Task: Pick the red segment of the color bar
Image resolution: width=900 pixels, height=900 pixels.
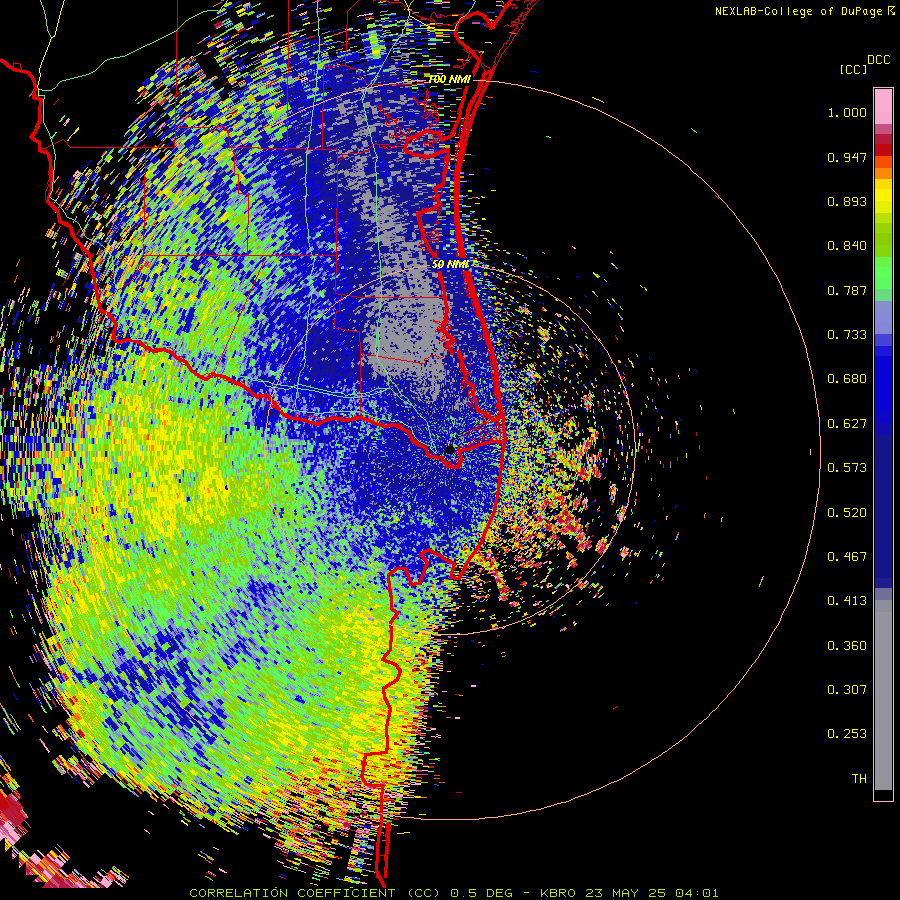Action: [883, 149]
